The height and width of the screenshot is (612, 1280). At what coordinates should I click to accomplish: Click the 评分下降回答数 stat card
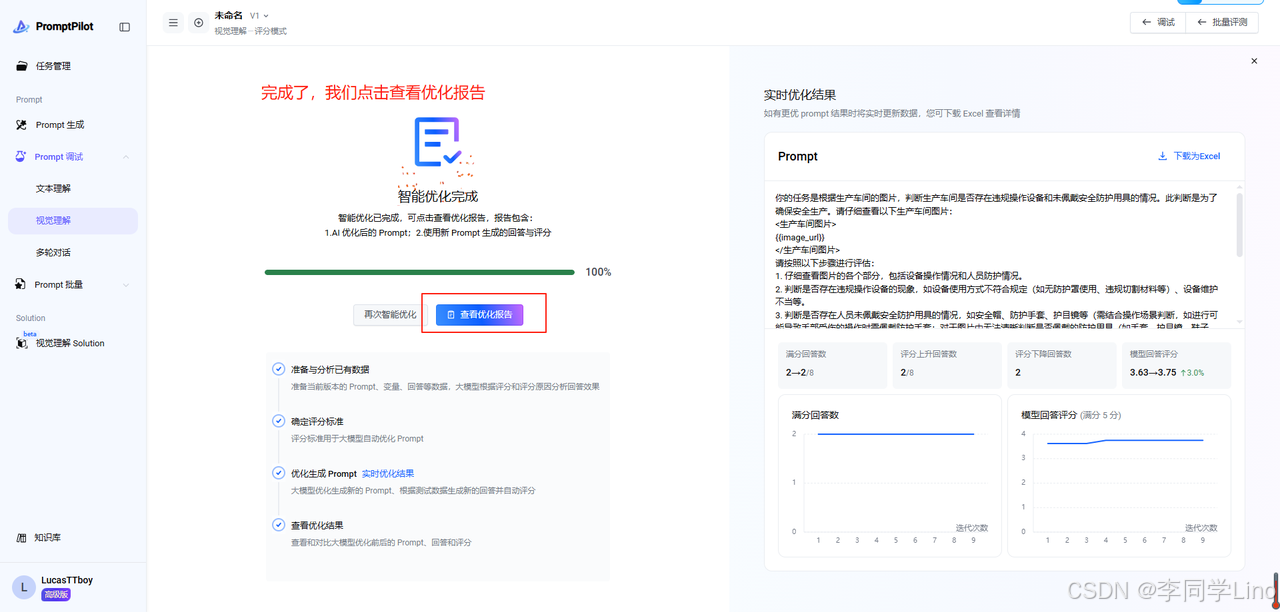point(1061,365)
